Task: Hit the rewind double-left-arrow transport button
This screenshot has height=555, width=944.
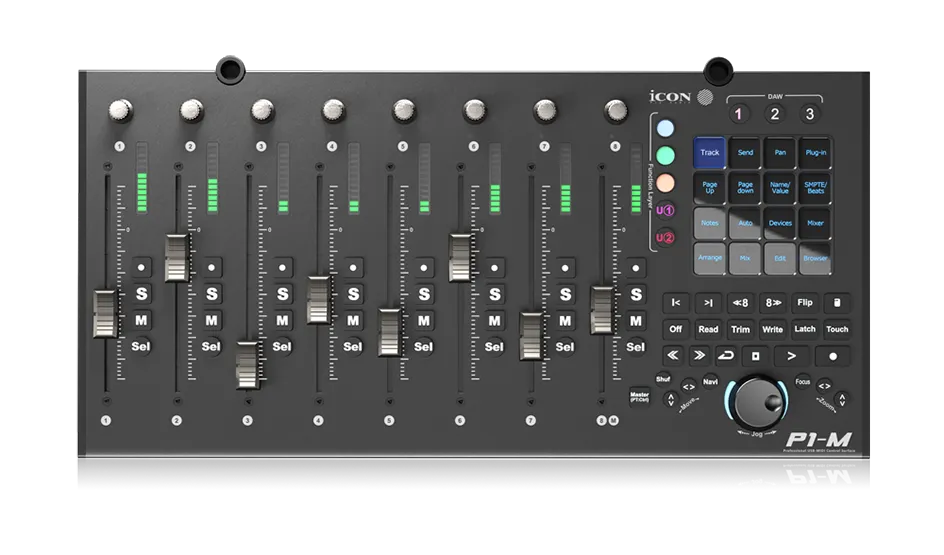Action: point(672,356)
